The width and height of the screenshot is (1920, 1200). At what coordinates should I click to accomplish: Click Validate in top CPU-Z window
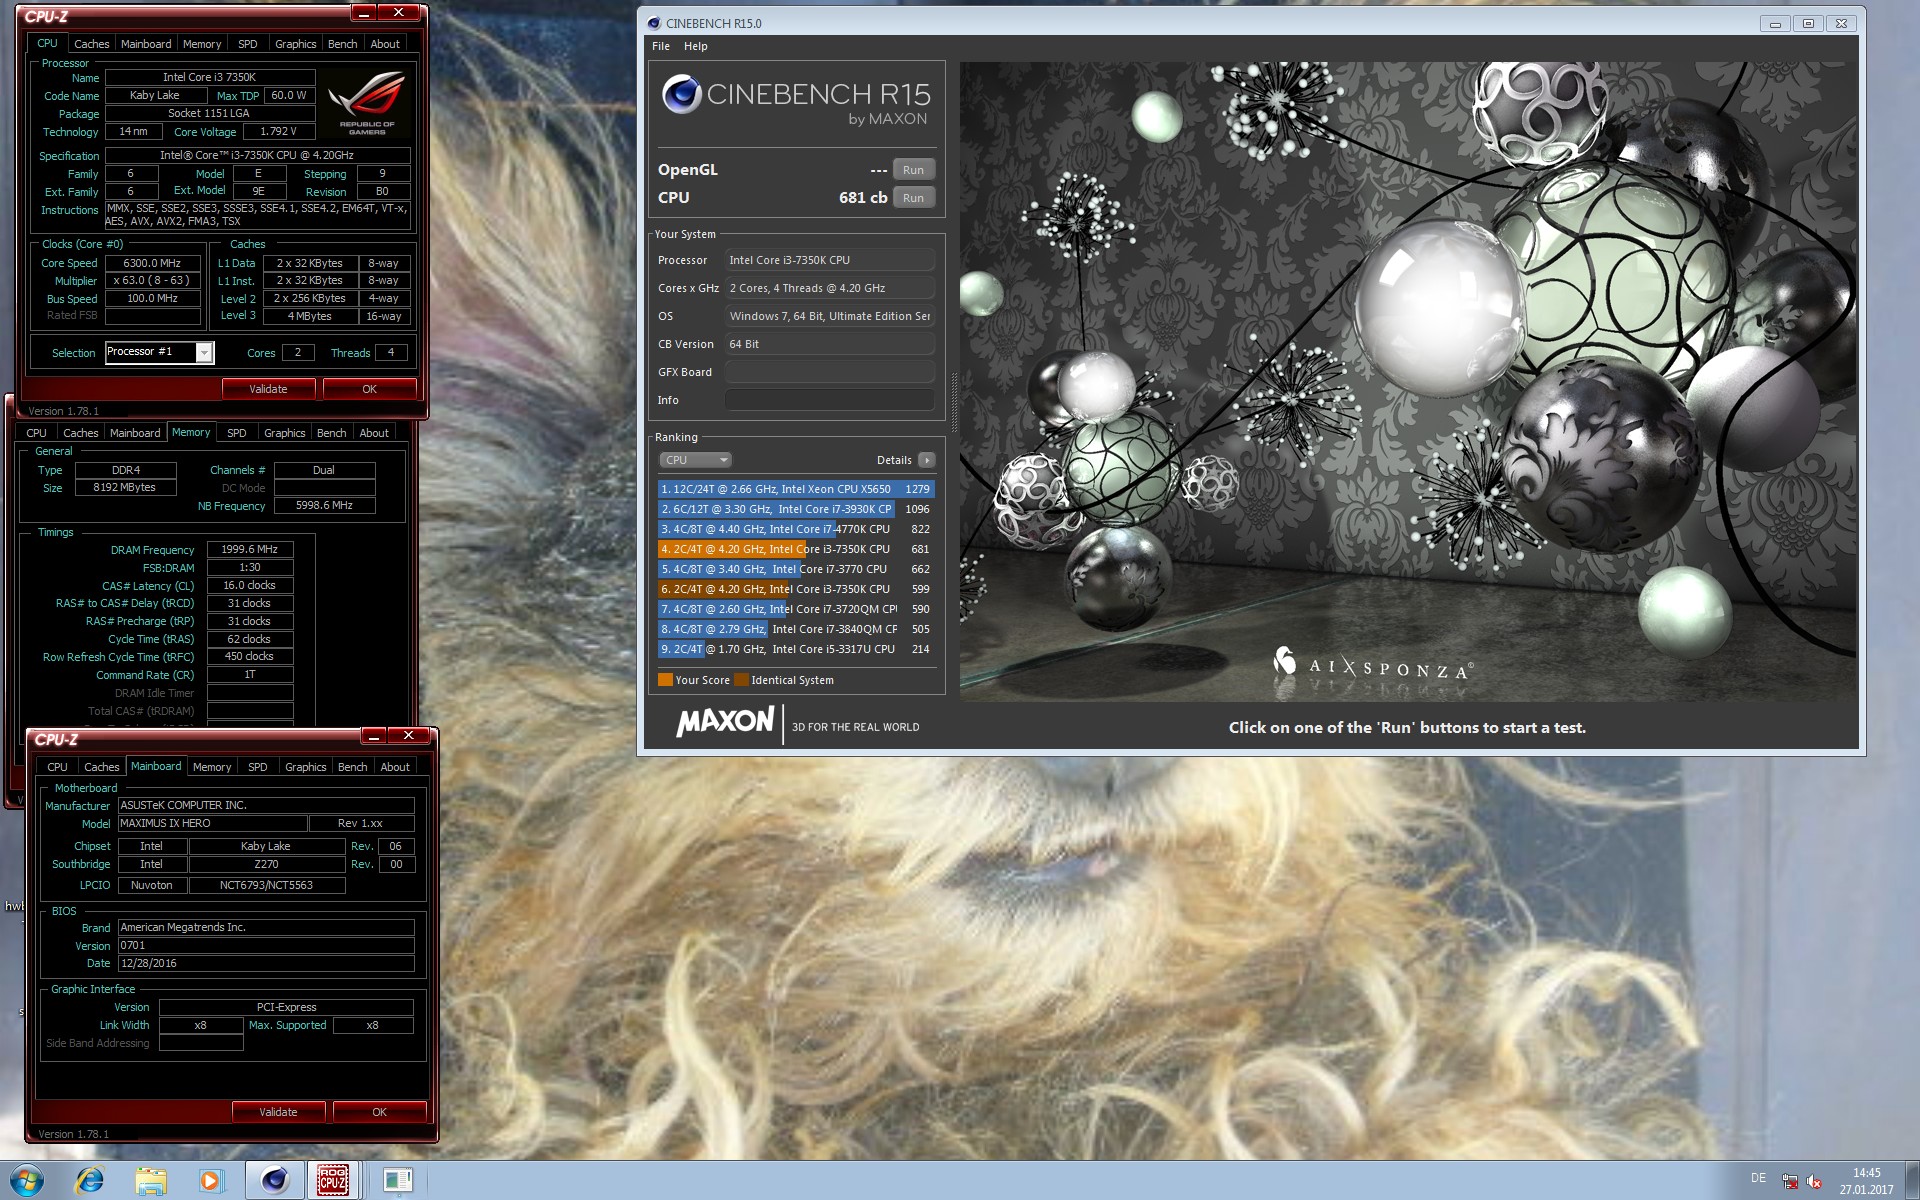coord(268,389)
